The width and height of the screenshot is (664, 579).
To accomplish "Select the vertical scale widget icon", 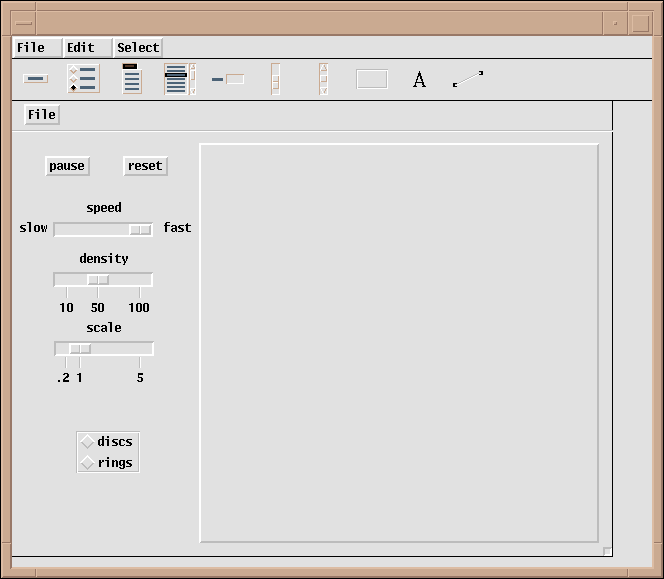I will (275, 79).
